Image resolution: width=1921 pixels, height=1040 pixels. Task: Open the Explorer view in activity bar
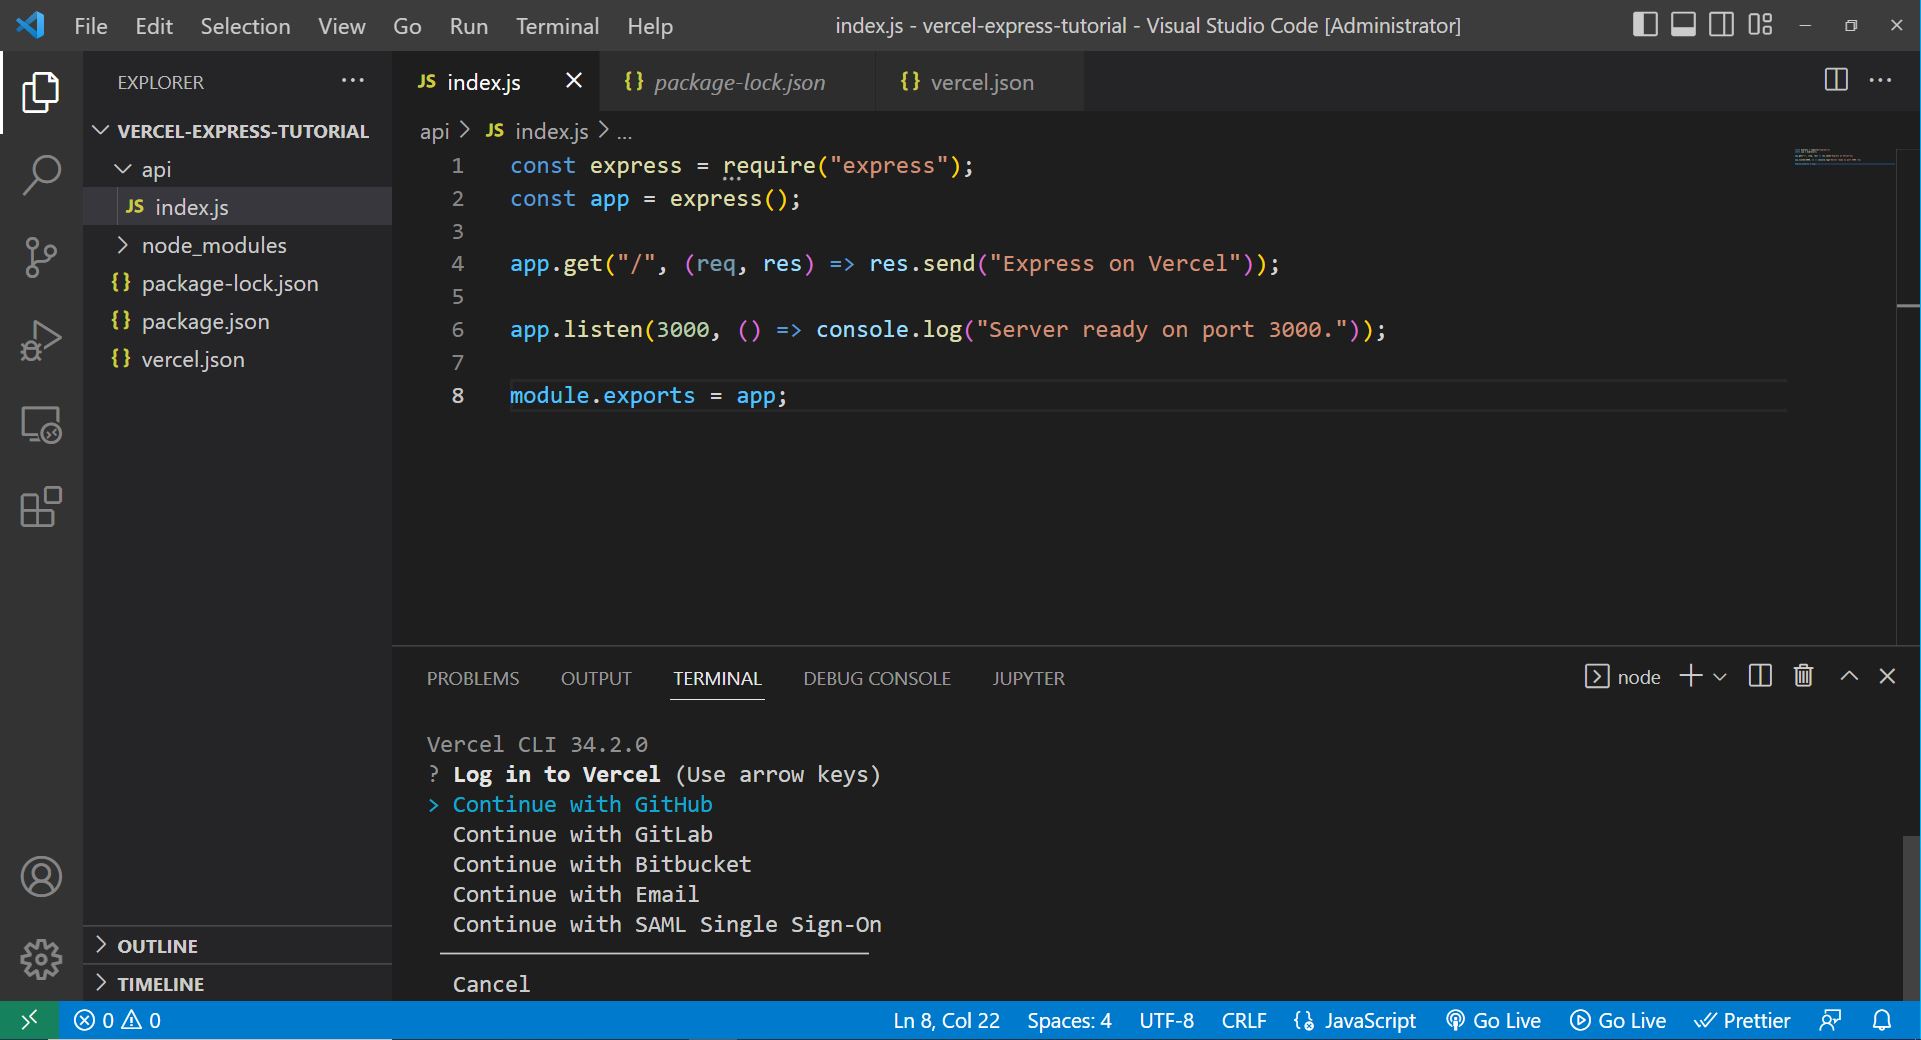(41, 92)
